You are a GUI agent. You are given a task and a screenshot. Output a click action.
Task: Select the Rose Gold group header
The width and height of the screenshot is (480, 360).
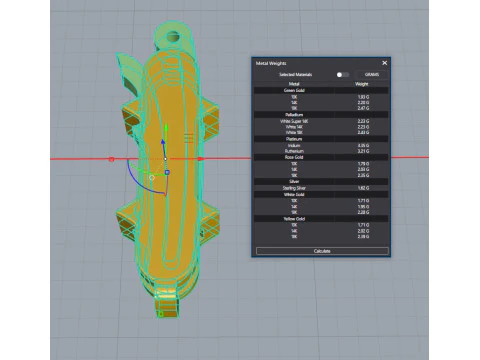(x=321, y=157)
